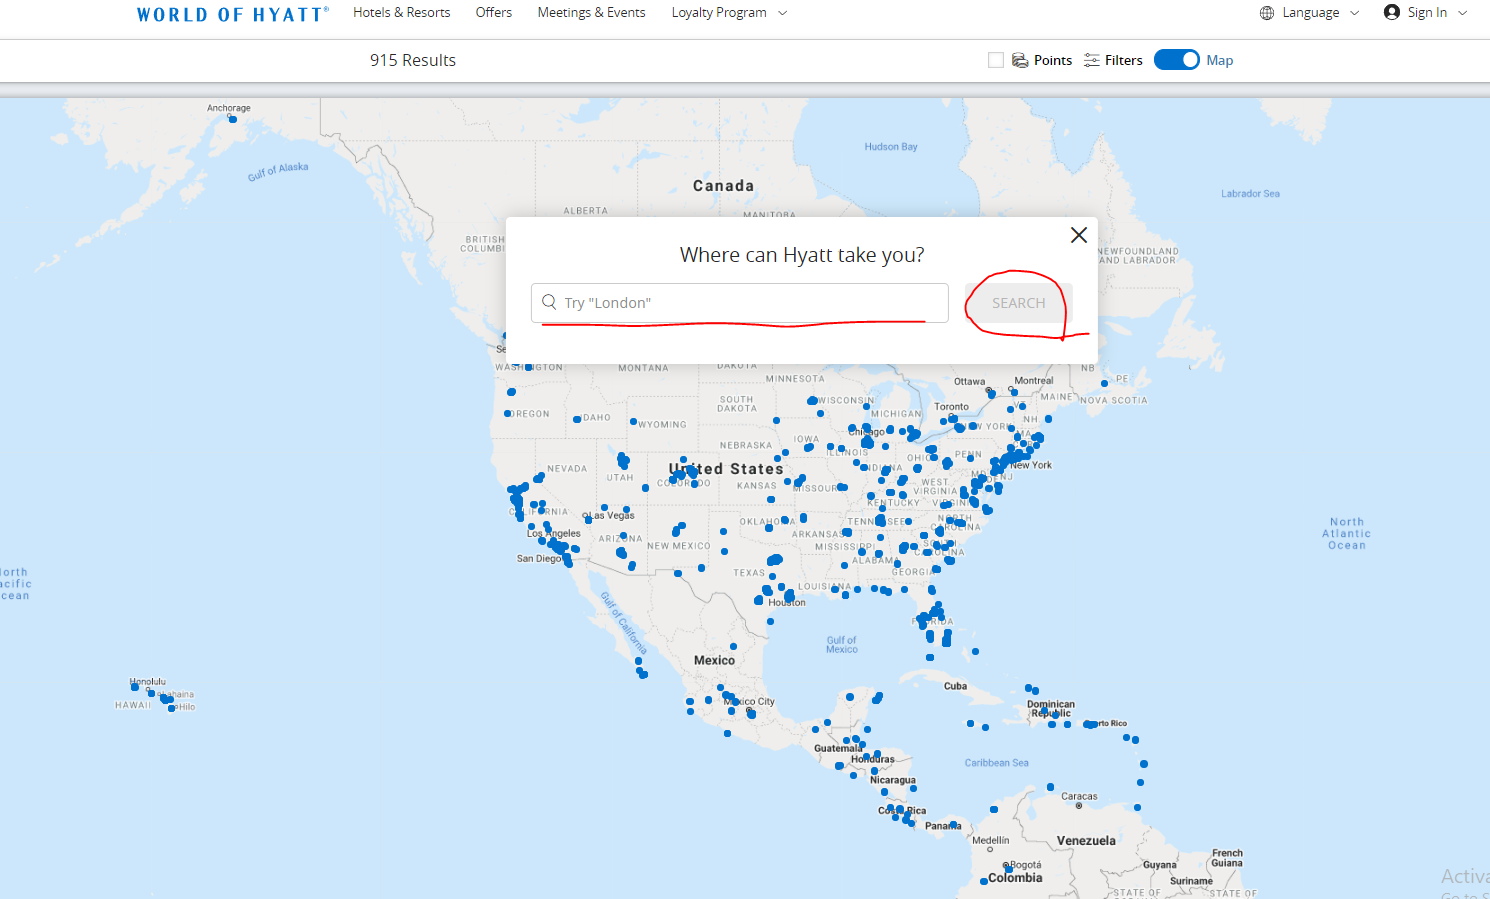Click the Anchorage hotel marker
Screen dimensions: 1490x899
point(232,119)
